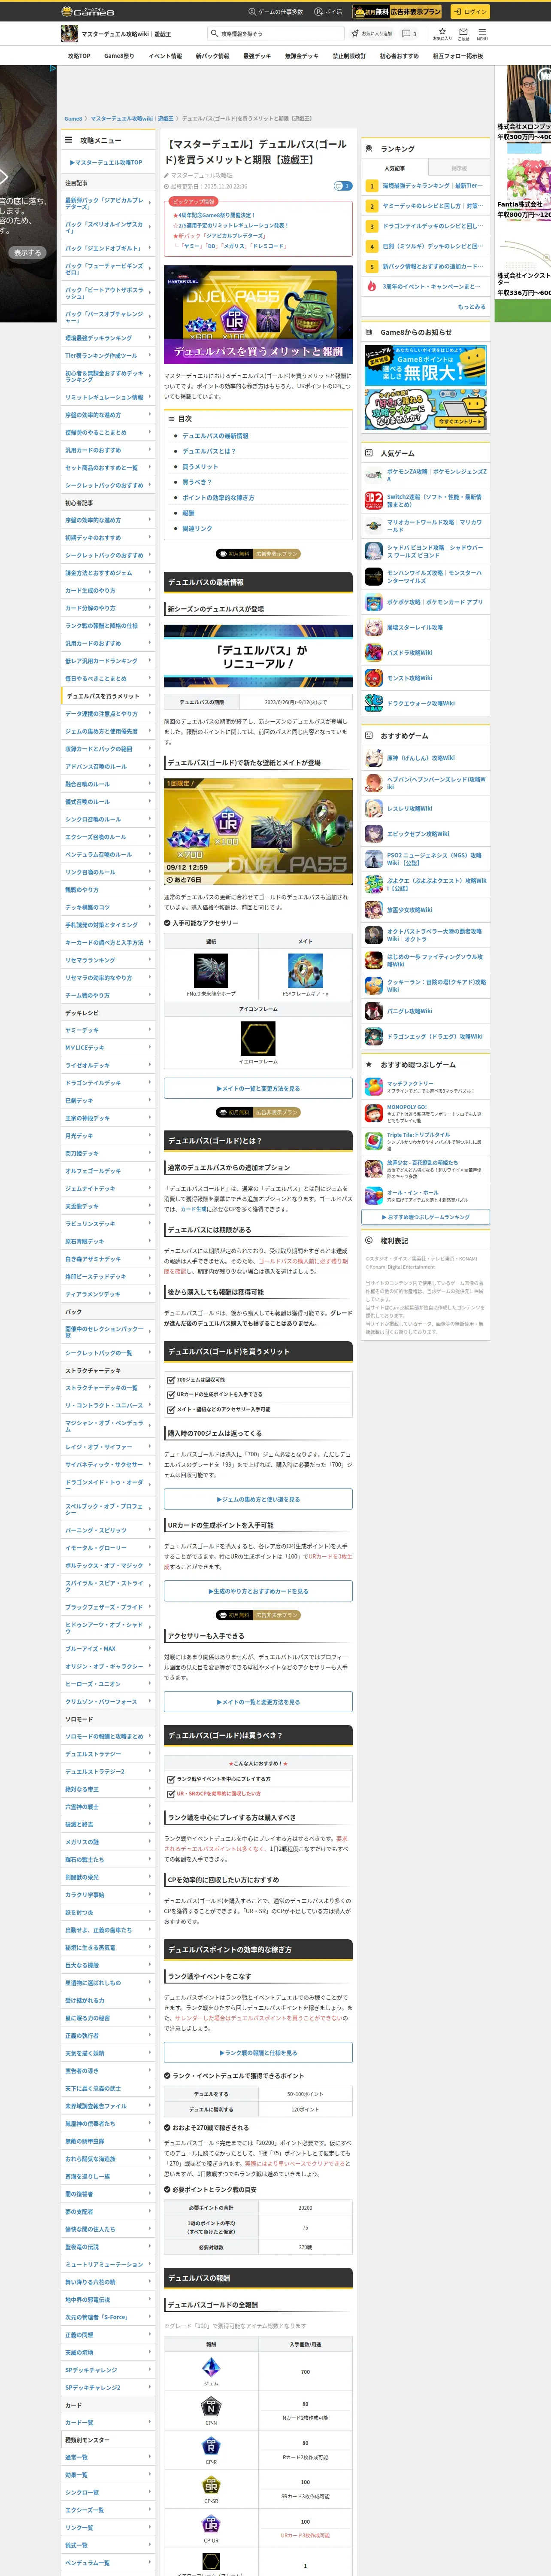551x2576 pixels.
Task: Click the CP-SR reward icon
Action: (x=211, y=2484)
